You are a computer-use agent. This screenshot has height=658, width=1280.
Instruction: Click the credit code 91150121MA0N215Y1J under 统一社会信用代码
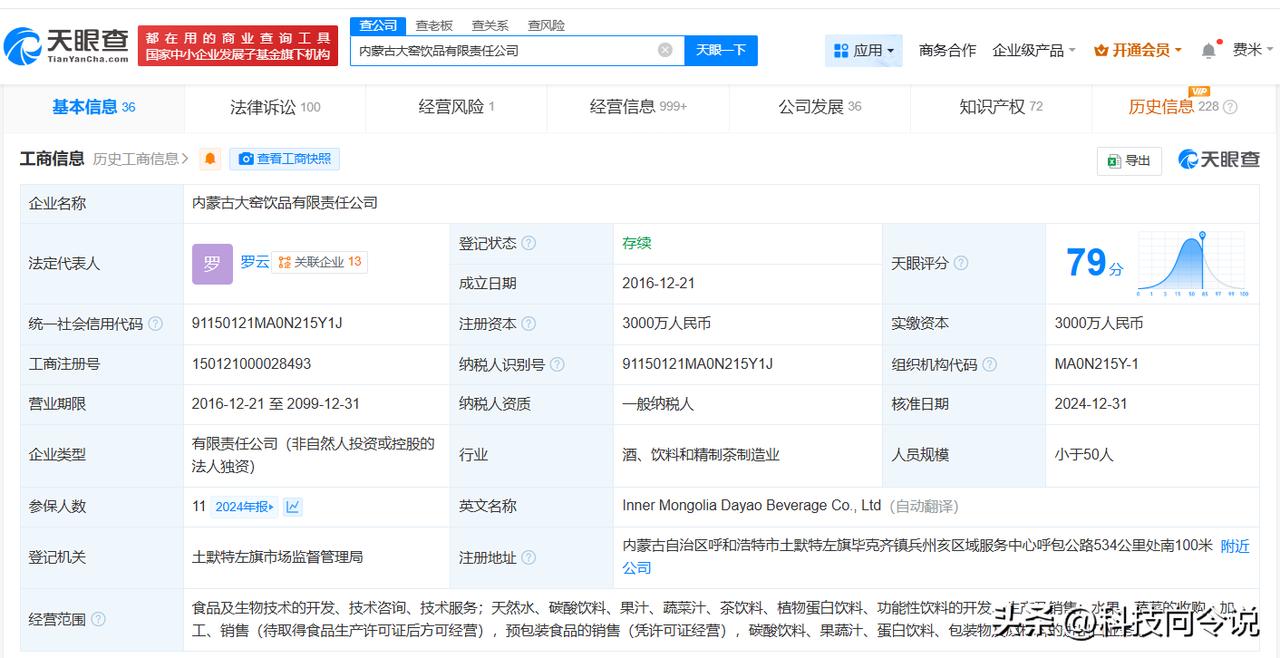click(x=267, y=324)
